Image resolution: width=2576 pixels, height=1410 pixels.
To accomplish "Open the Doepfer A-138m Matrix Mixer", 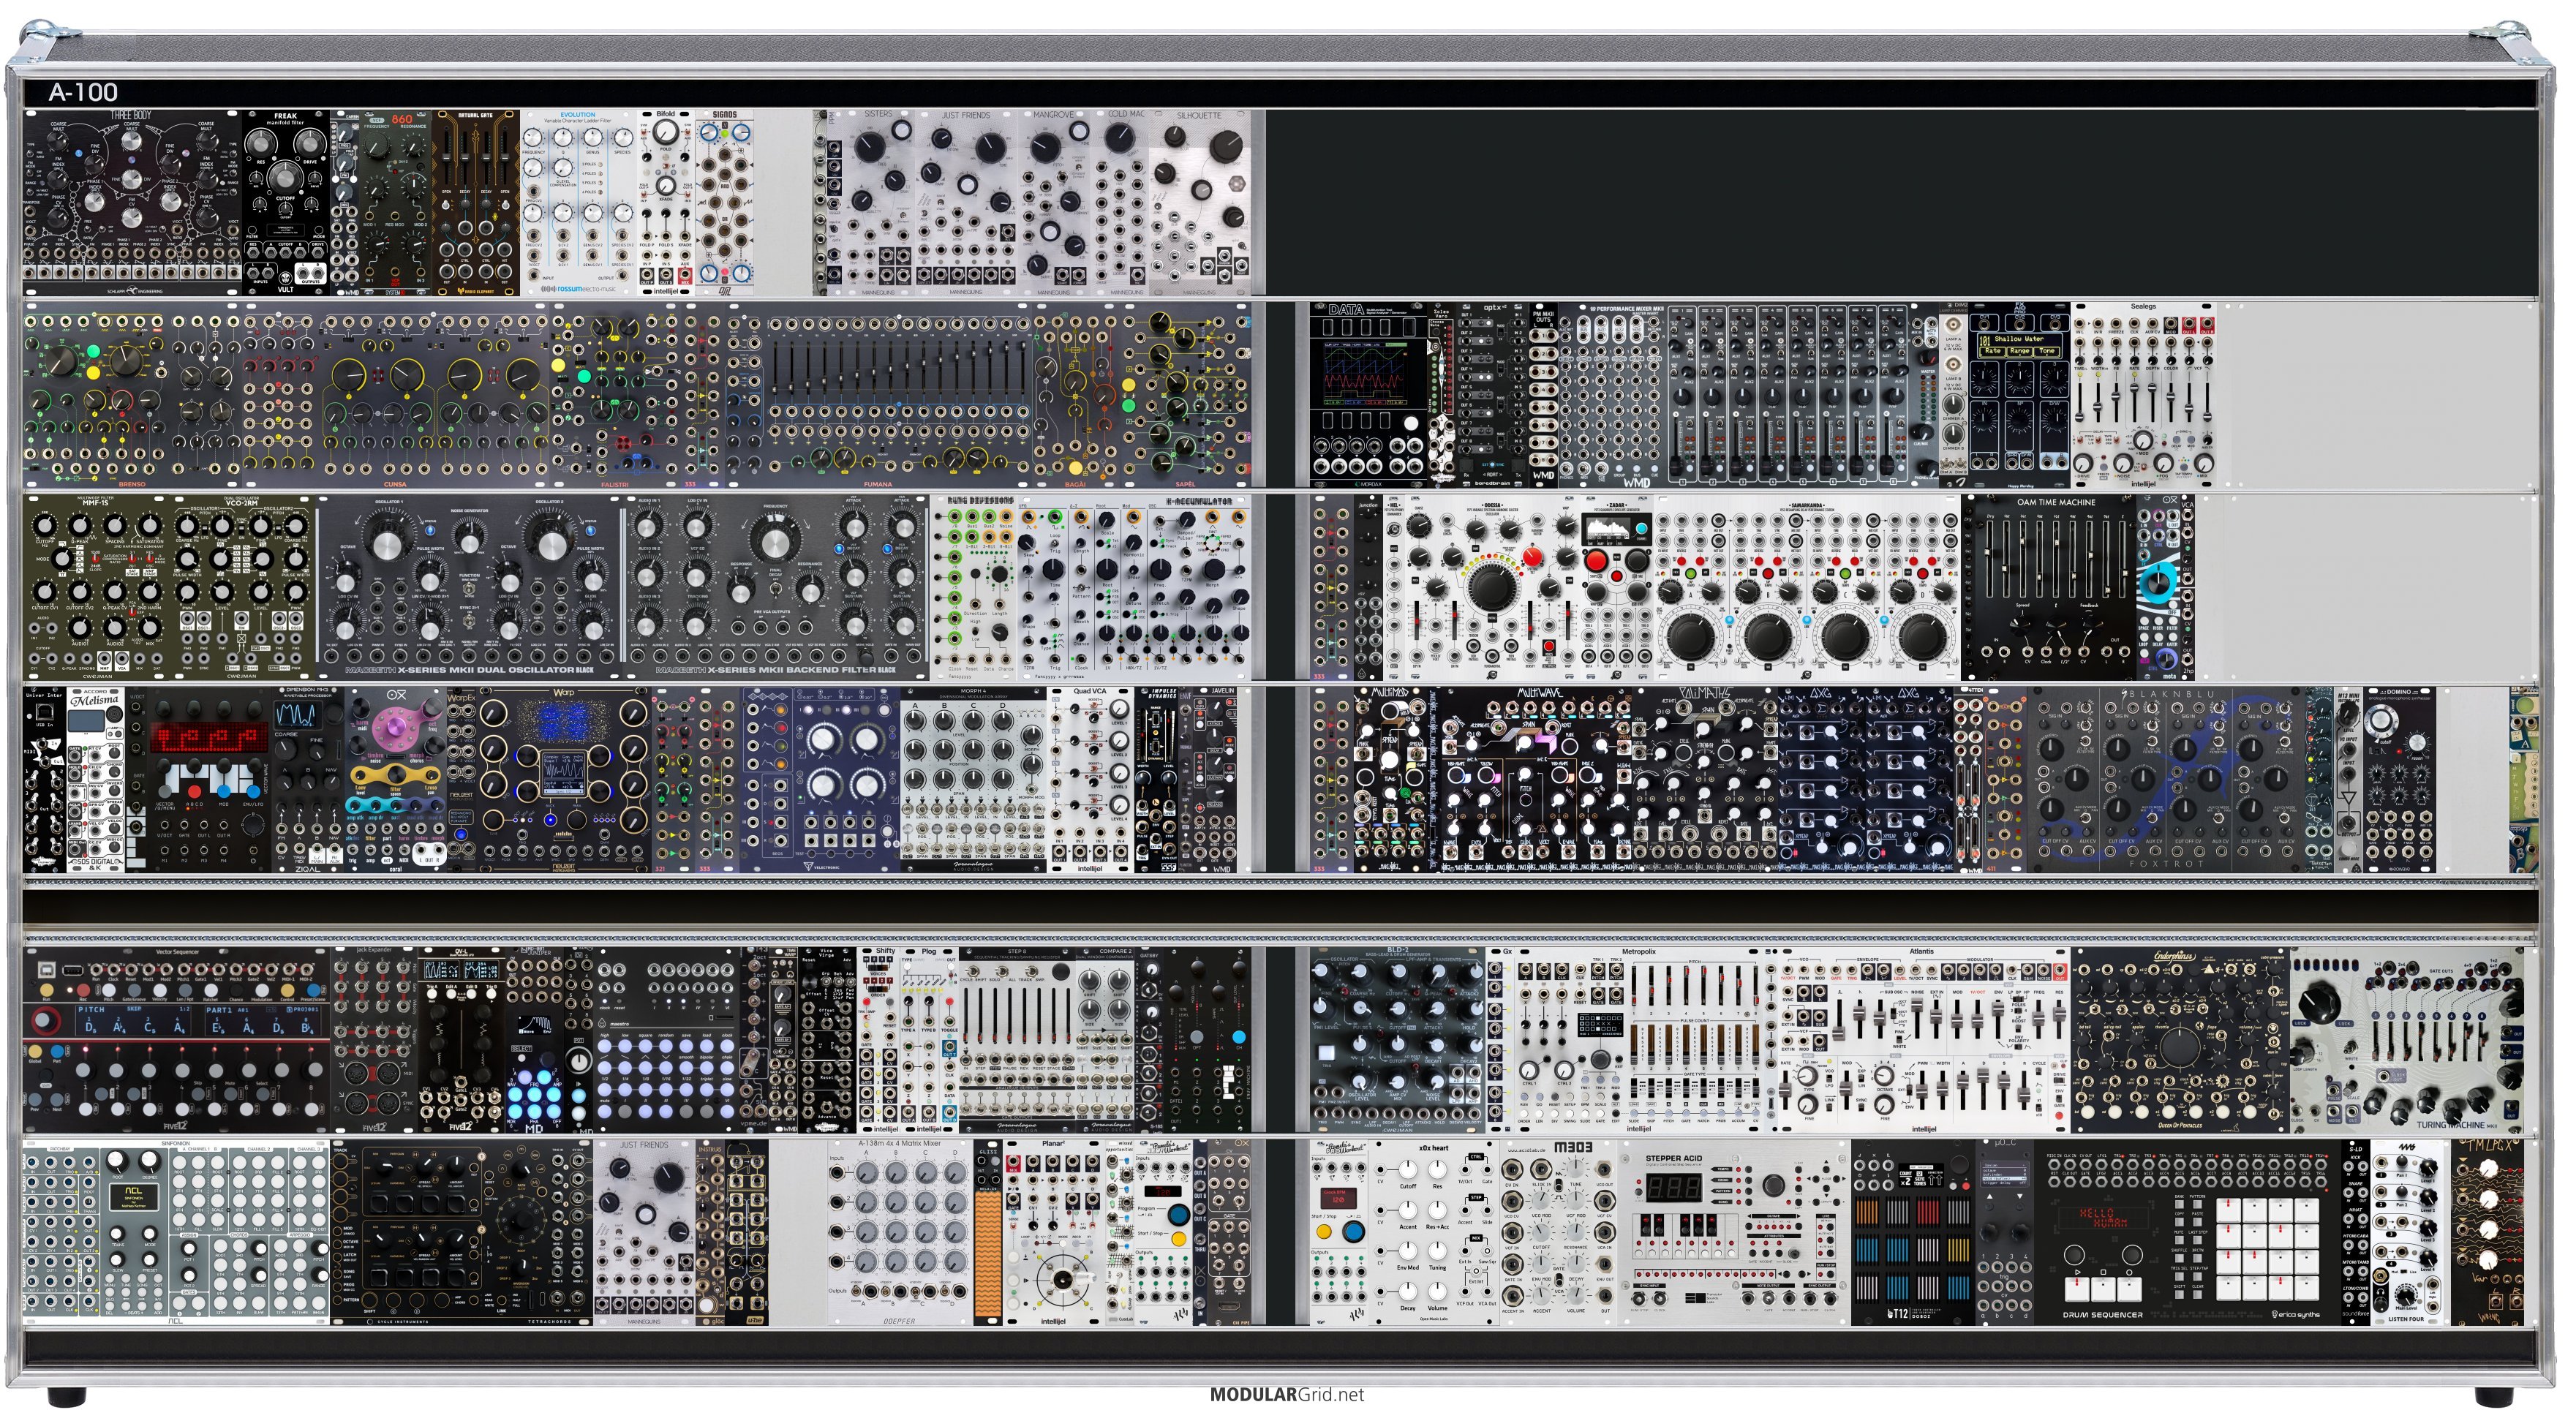I will (x=899, y=1232).
